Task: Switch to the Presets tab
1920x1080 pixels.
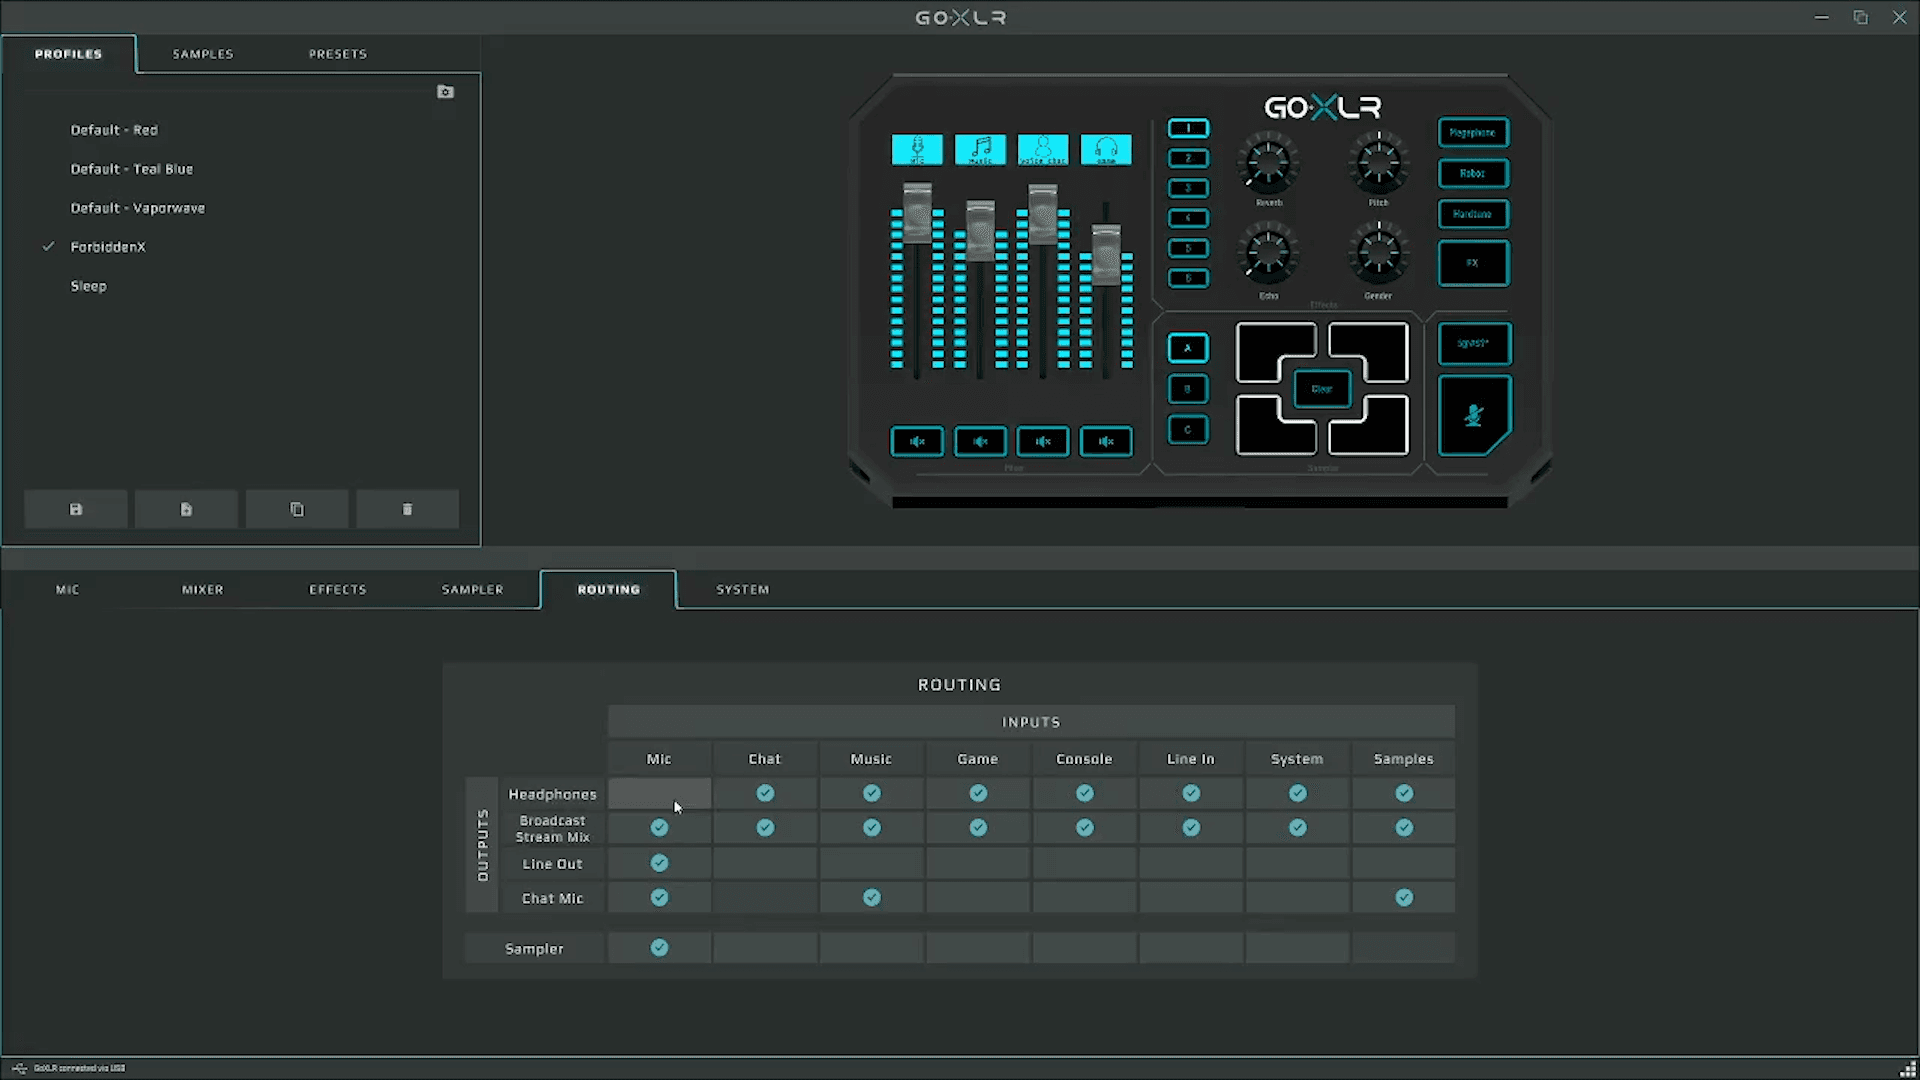Action: click(x=338, y=54)
